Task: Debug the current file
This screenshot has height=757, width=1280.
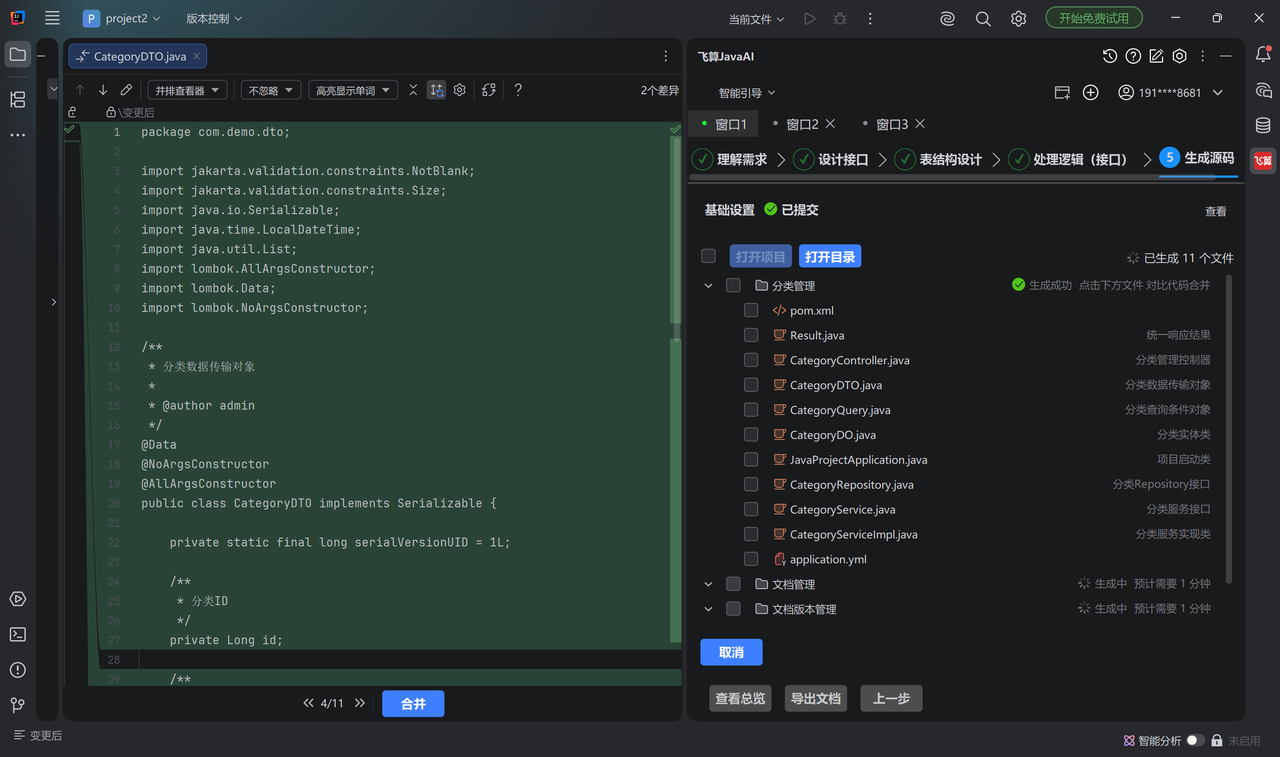Action: (x=840, y=18)
